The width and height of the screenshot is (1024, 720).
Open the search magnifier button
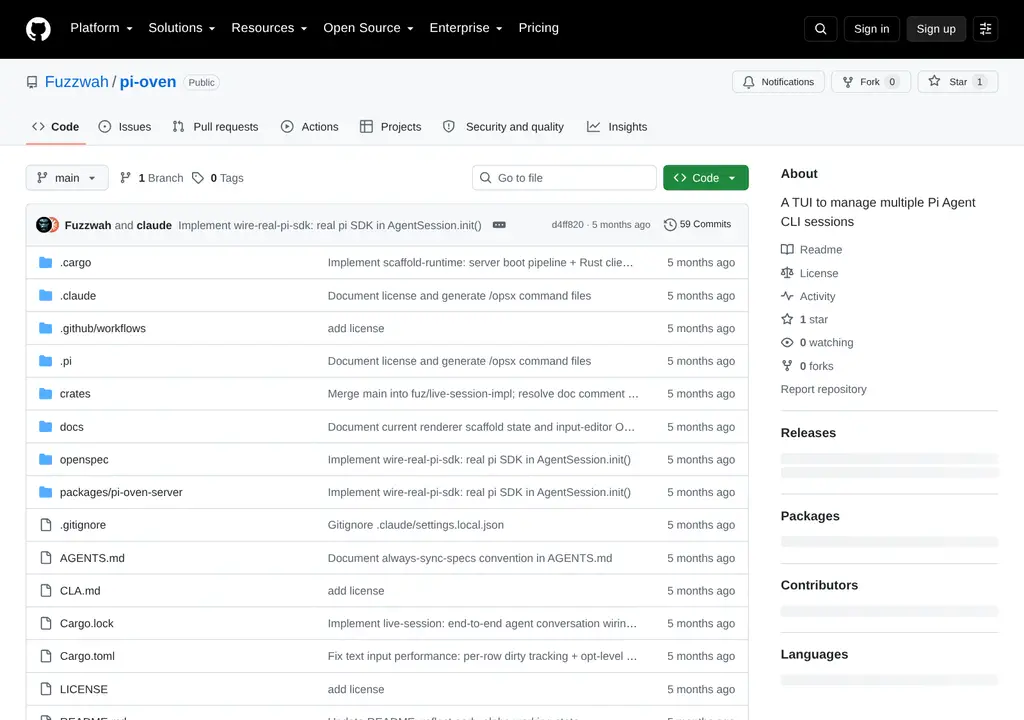pyautogui.click(x=820, y=29)
